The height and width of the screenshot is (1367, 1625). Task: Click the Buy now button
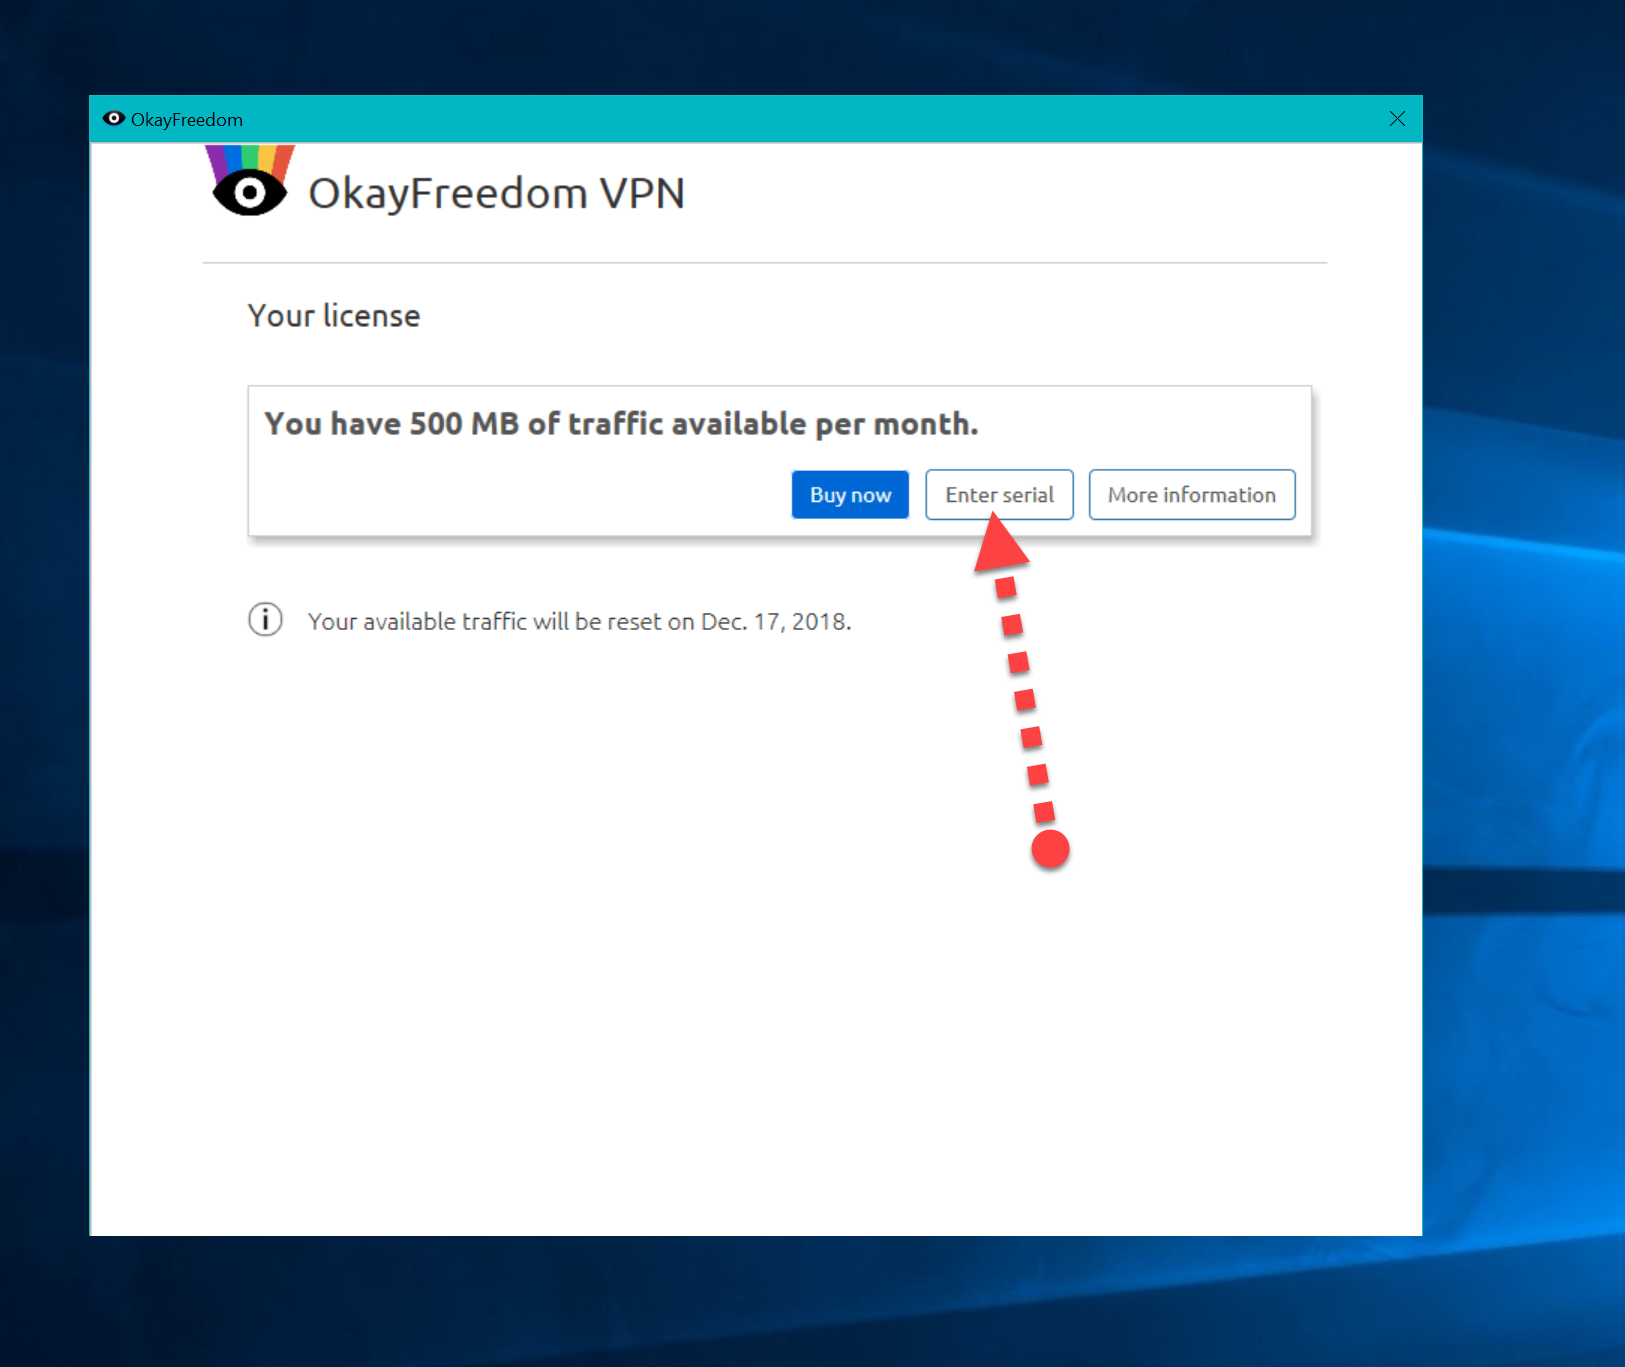point(850,495)
